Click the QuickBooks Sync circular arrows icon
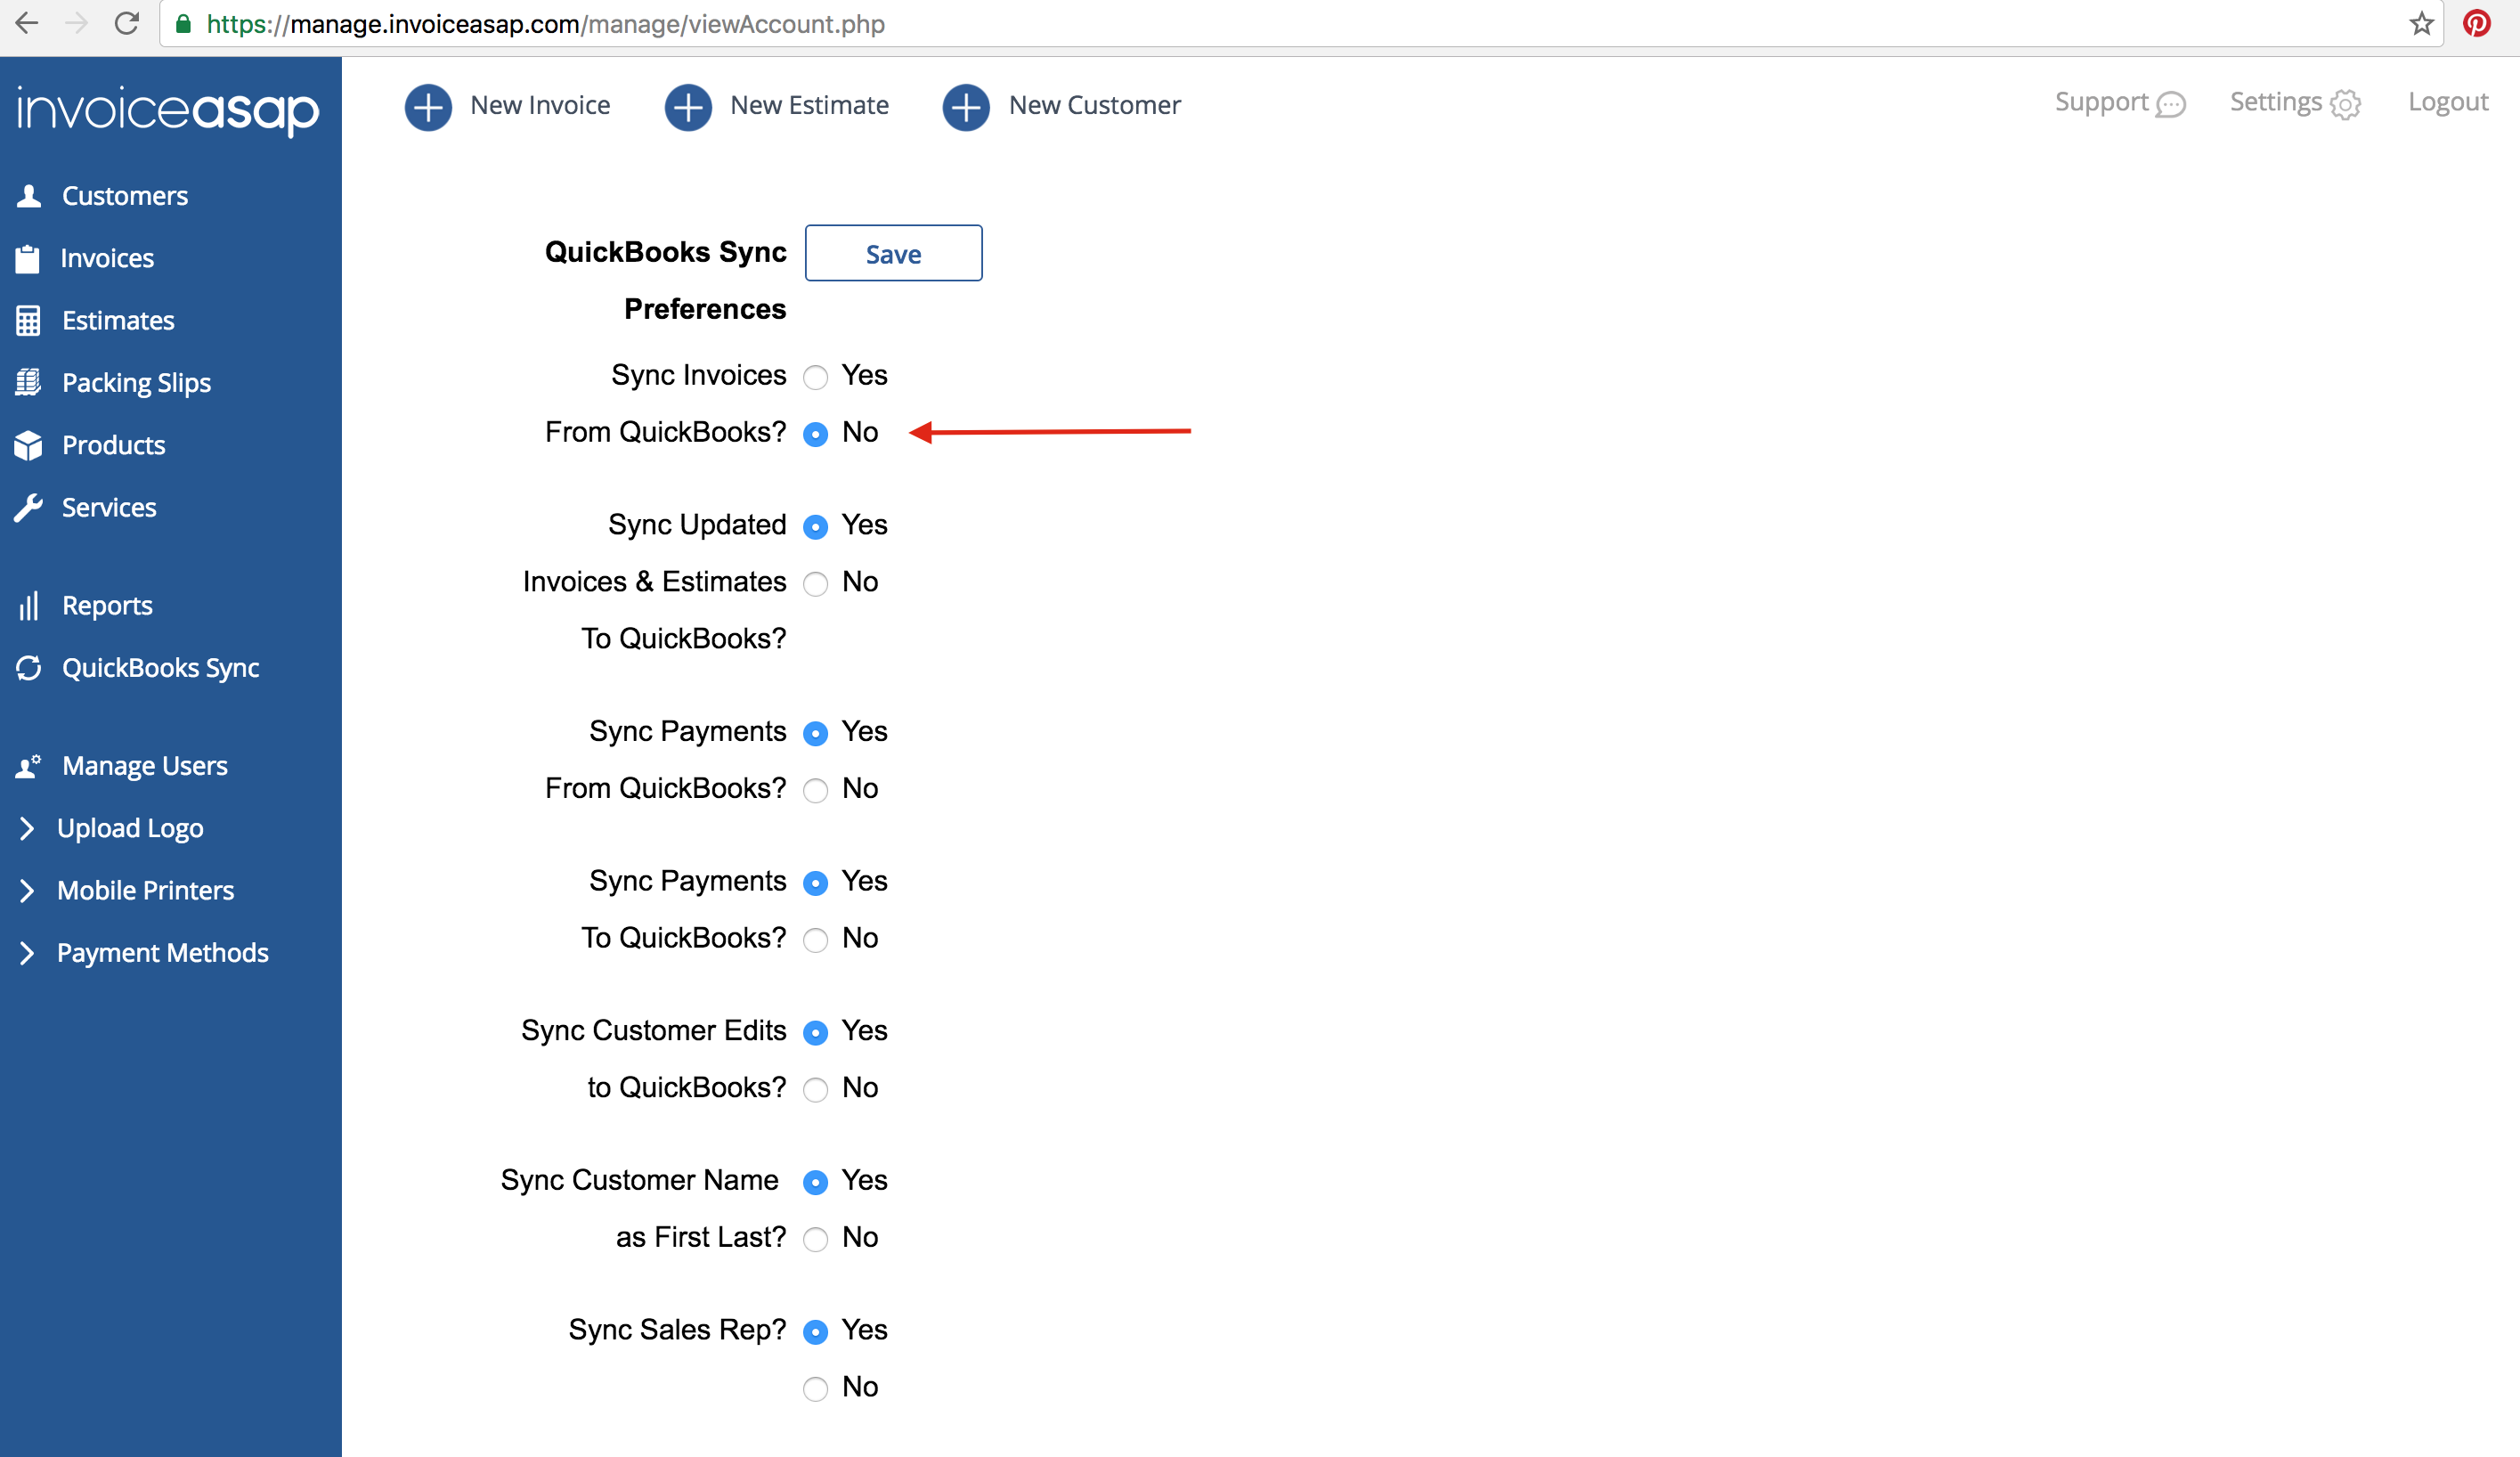This screenshot has width=2520, height=1457. 29,668
